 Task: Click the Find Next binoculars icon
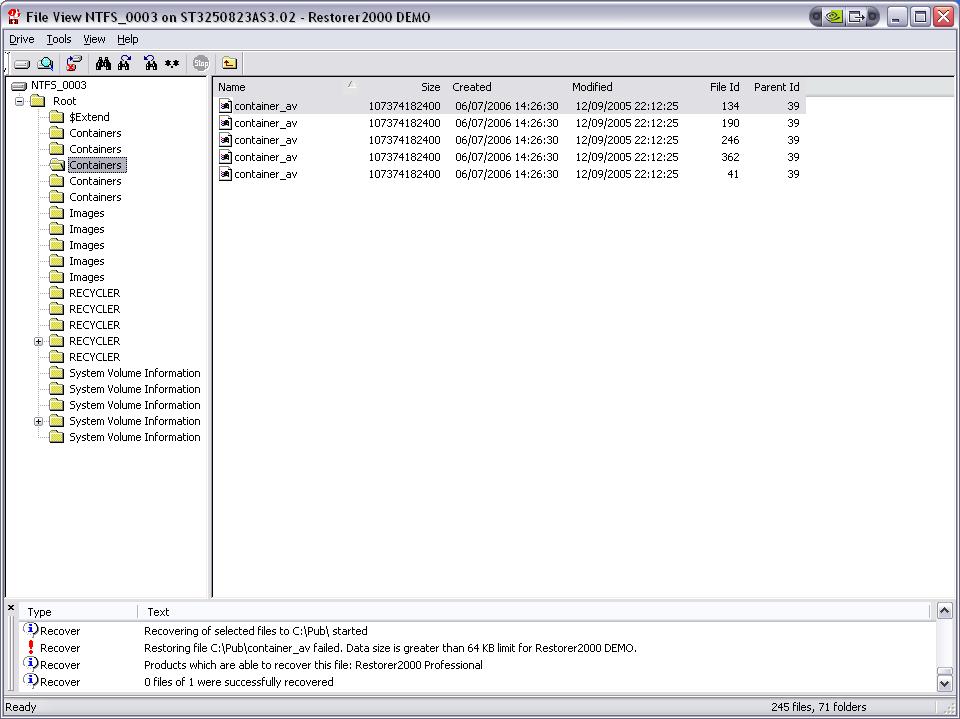(x=125, y=63)
